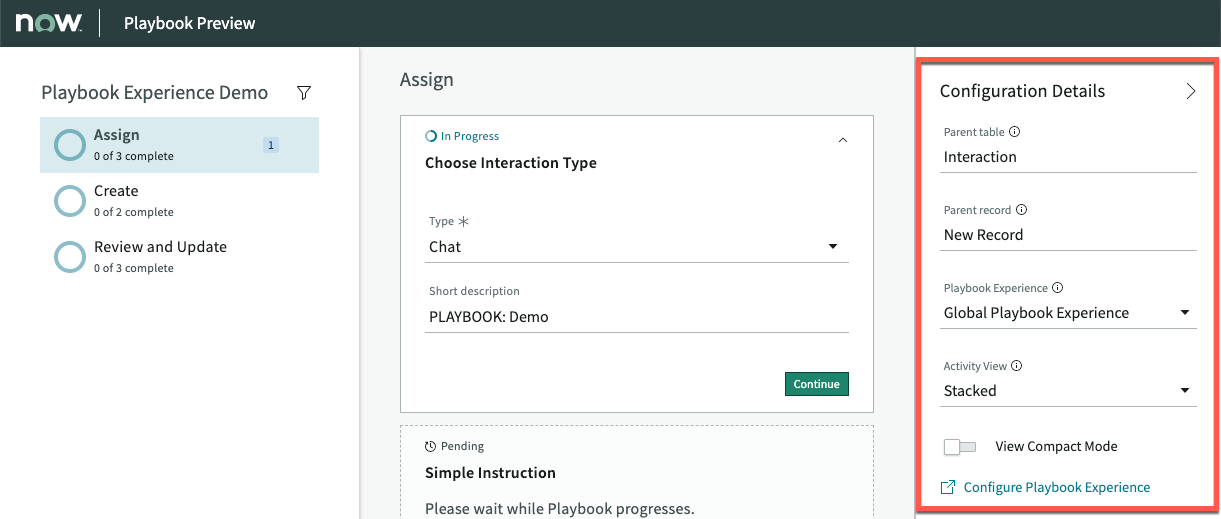Toggle the View Compact Mode switch
This screenshot has width=1221, height=519.
[959, 447]
